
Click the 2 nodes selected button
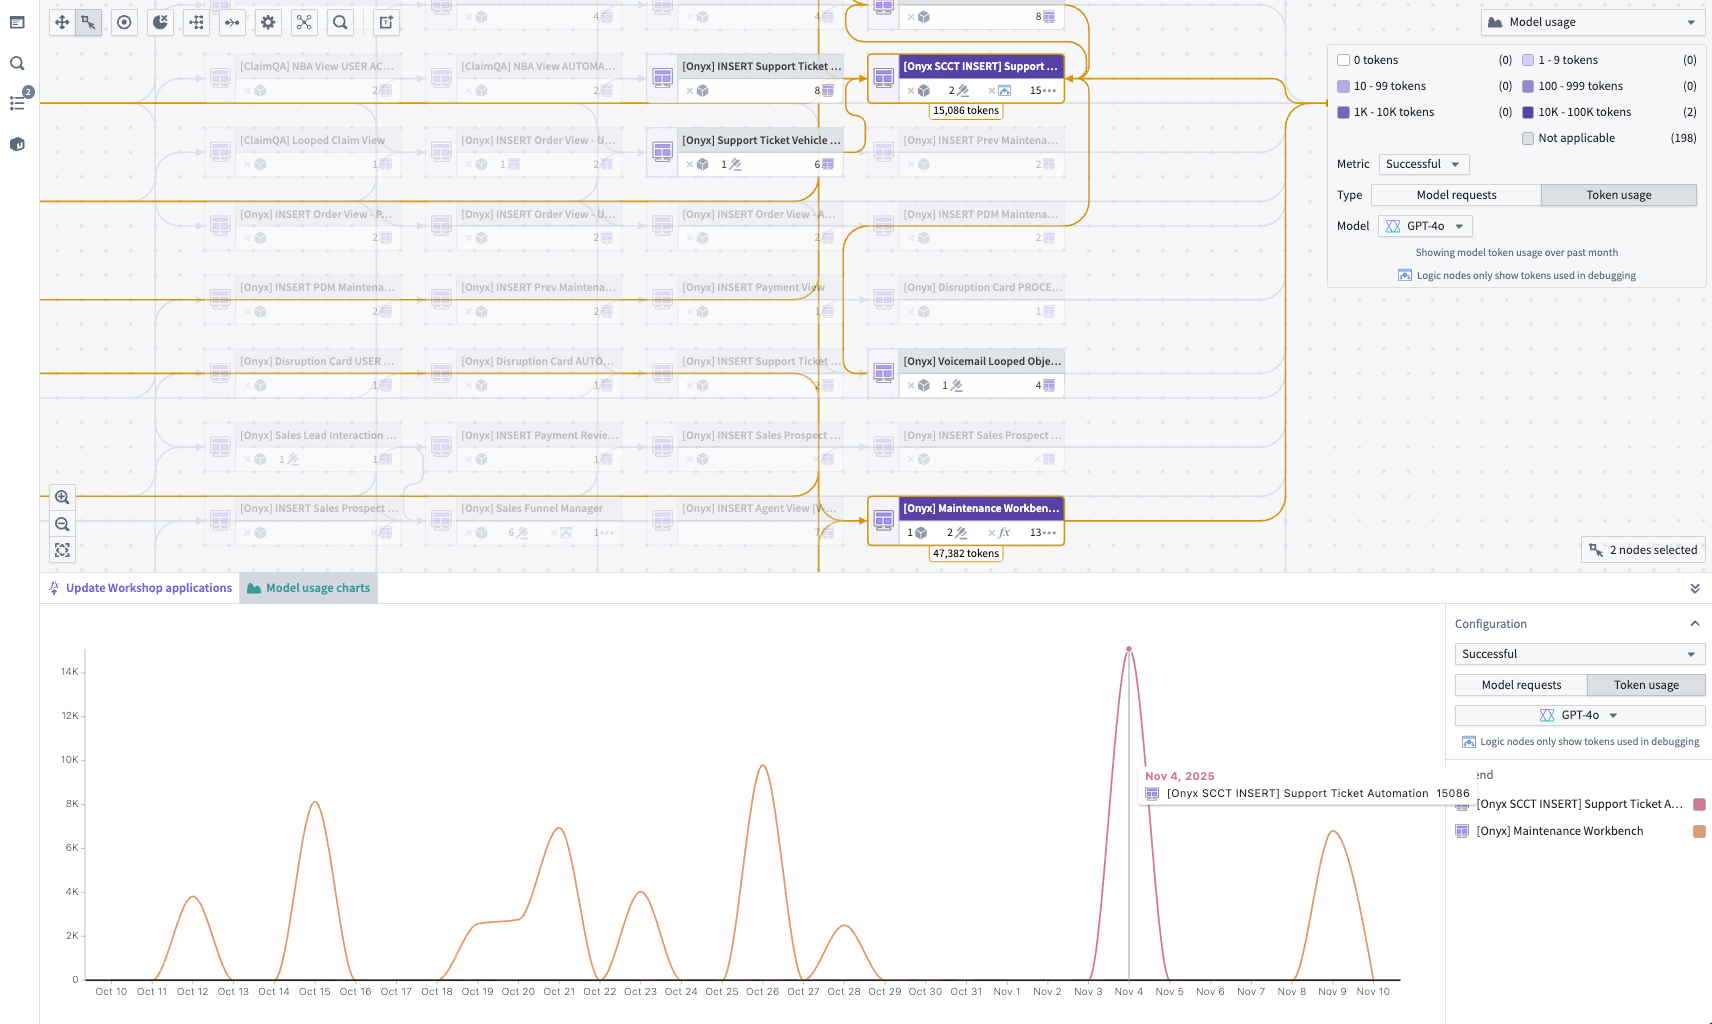[1642, 550]
